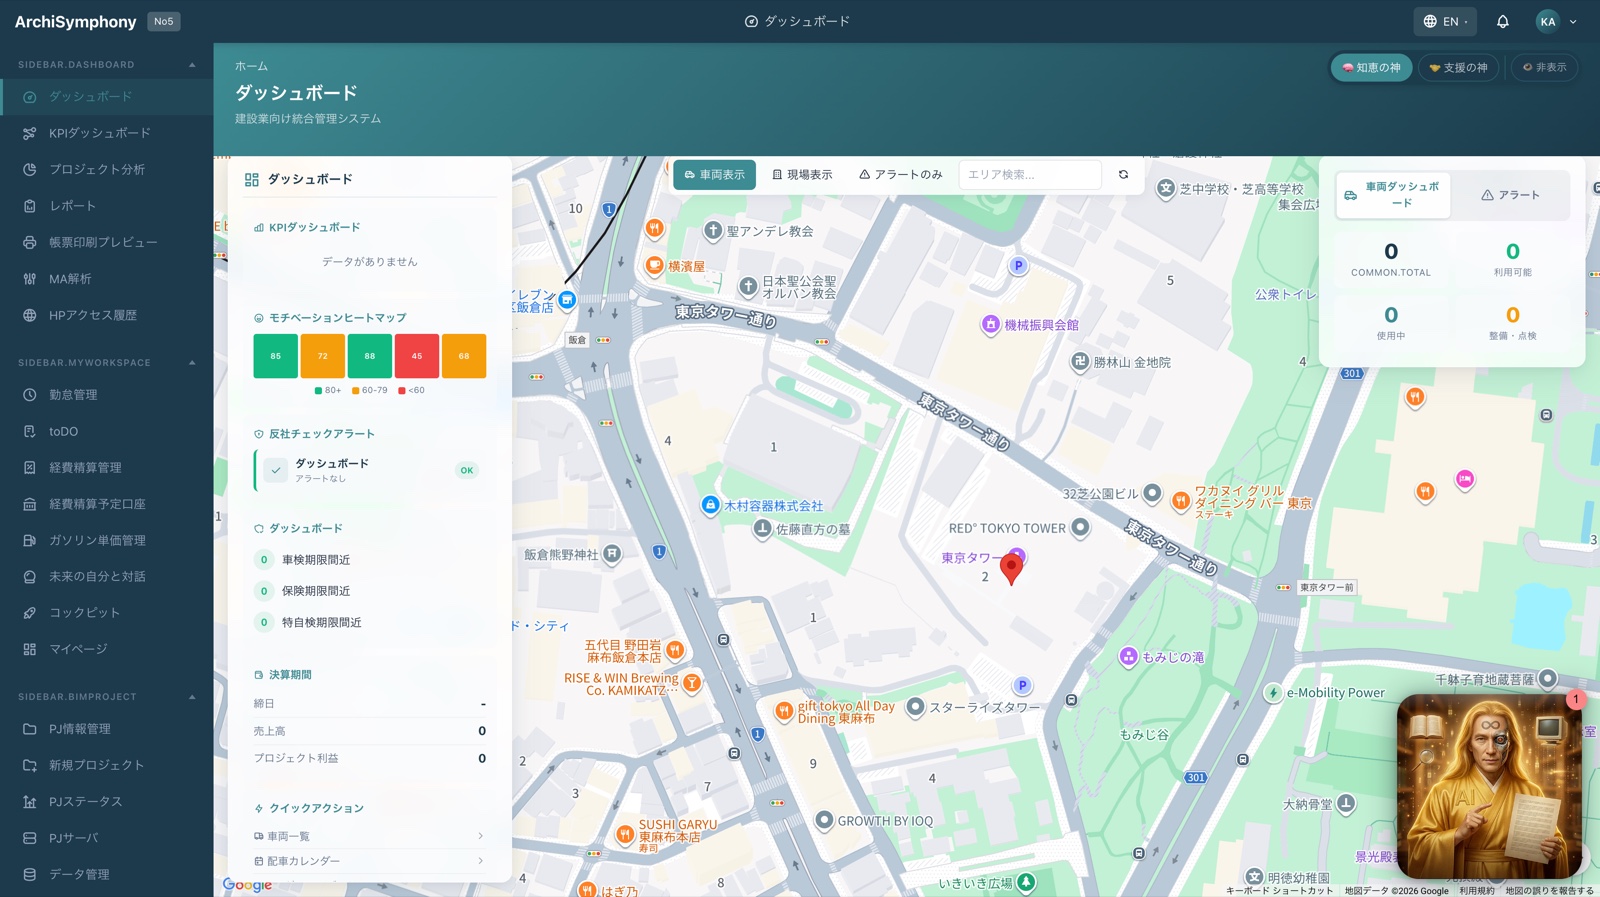Click orange heatmap tile 72

(x=323, y=356)
